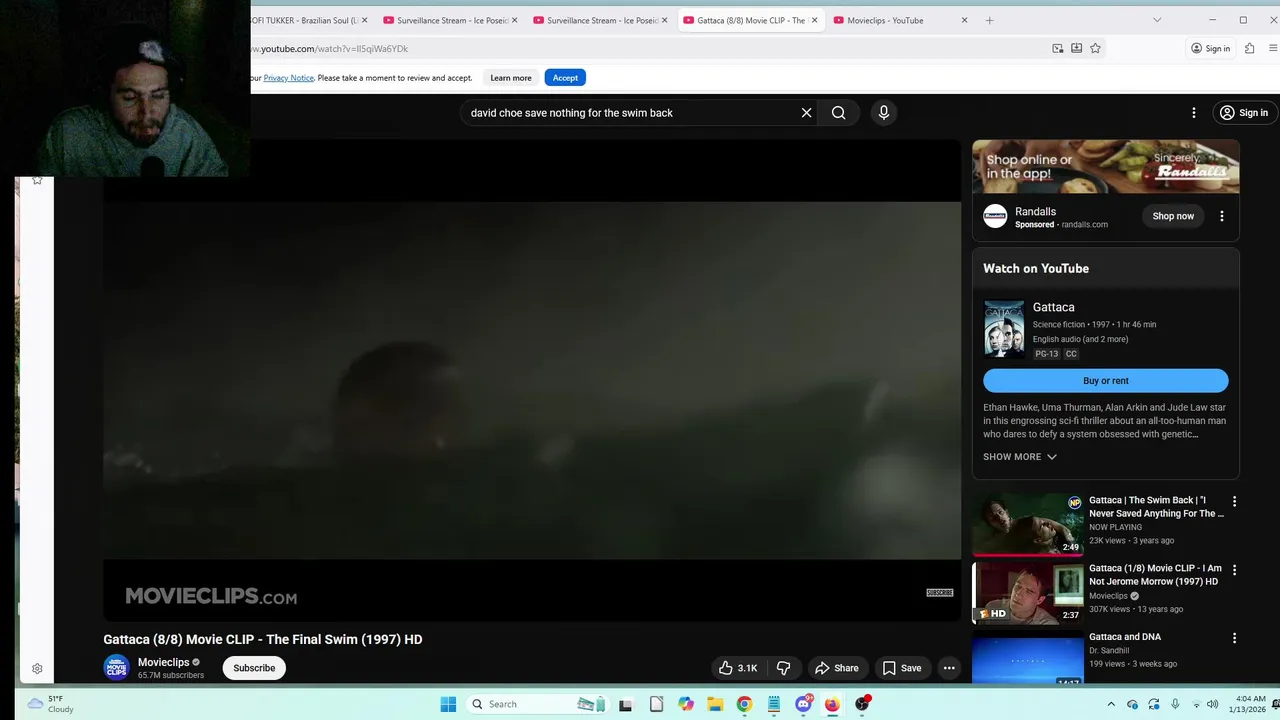Click the browser address bar URL
This screenshot has height=720, width=1280.
[x=330, y=48]
